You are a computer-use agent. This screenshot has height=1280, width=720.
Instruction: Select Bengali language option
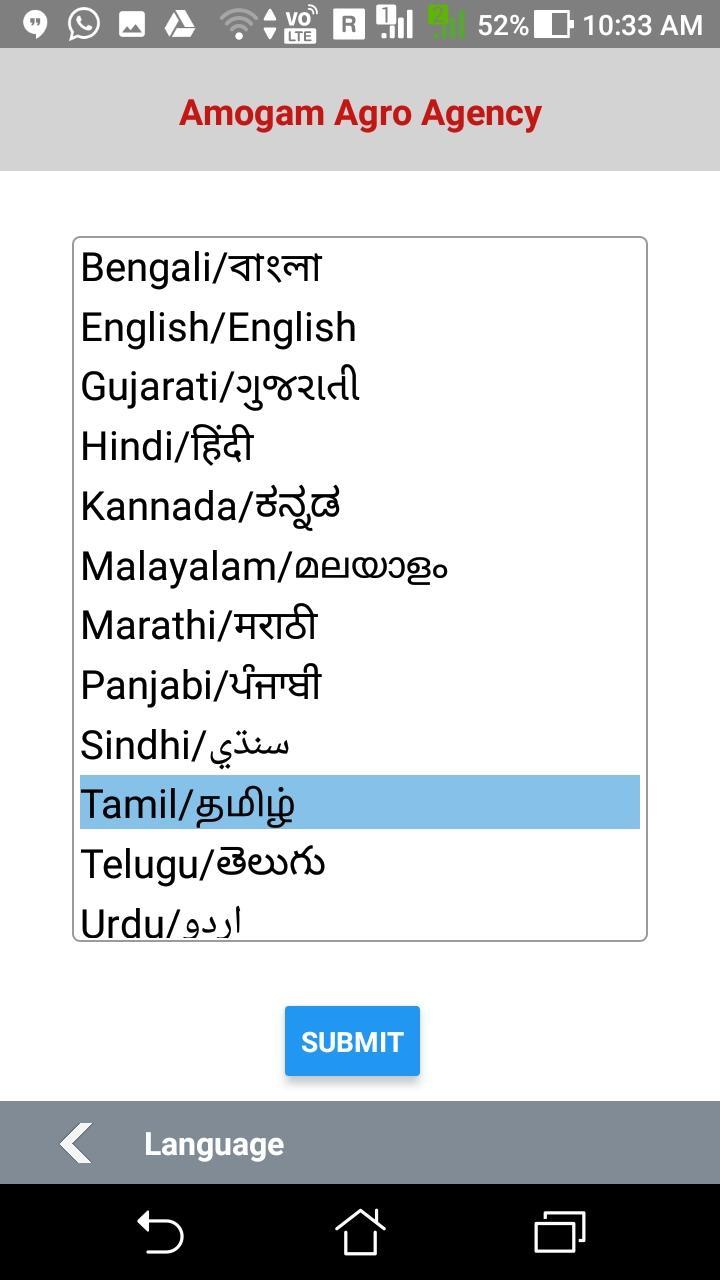(x=360, y=268)
